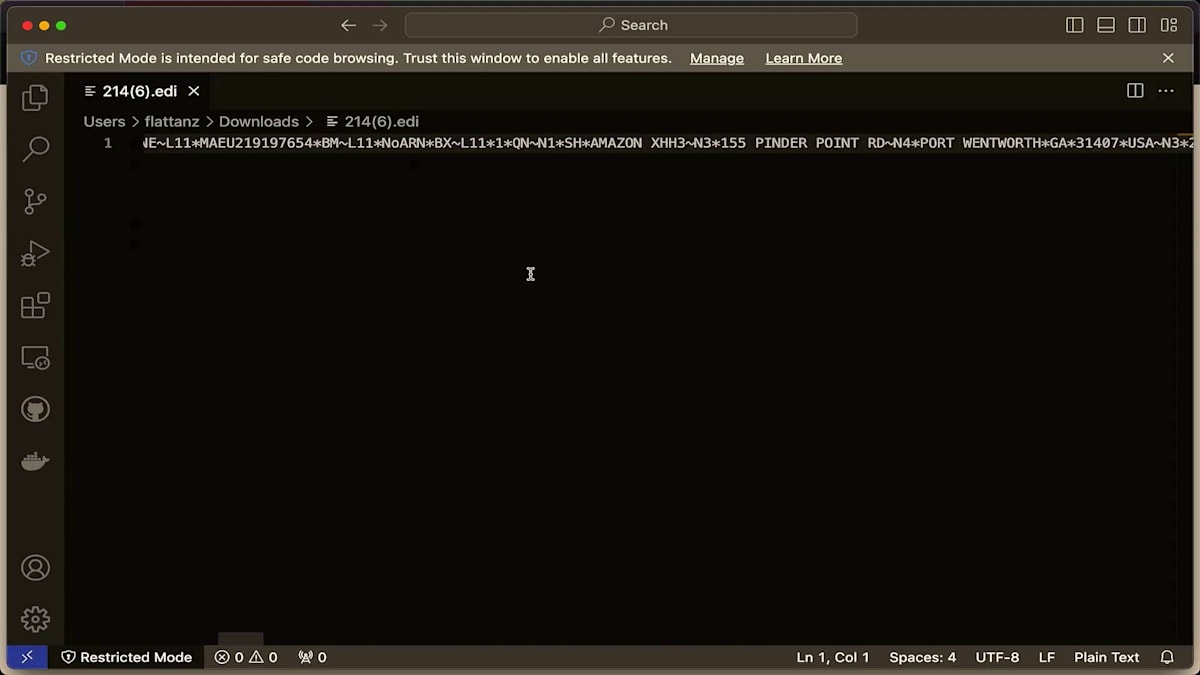Image resolution: width=1200 pixels, height=675 pixels.
Task: Open the notifications bell
Action: [x=1167, y=657]
